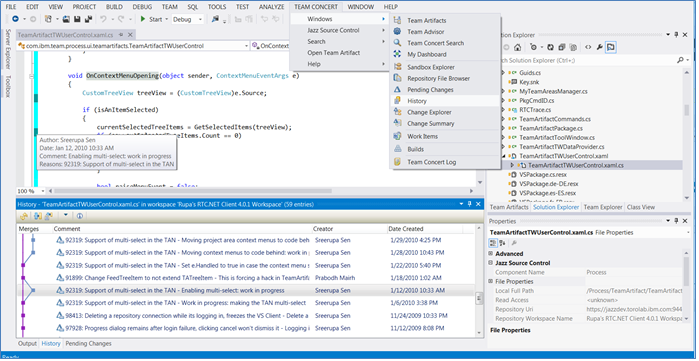This screenshot has width=699, height=361.
Task: Select Repository File Browser entry
Action: tap(445, 78)
